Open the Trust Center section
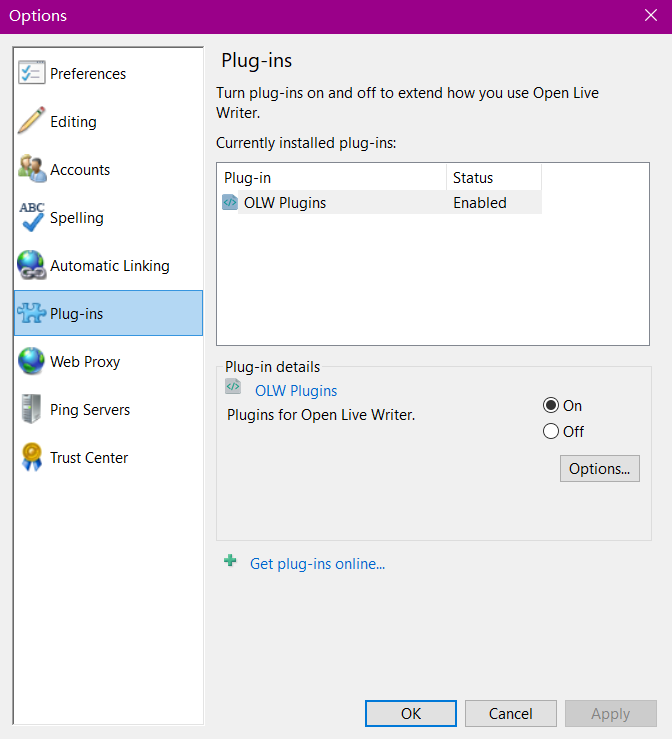Screen dimensions: 672x739 tap(109, 458)
